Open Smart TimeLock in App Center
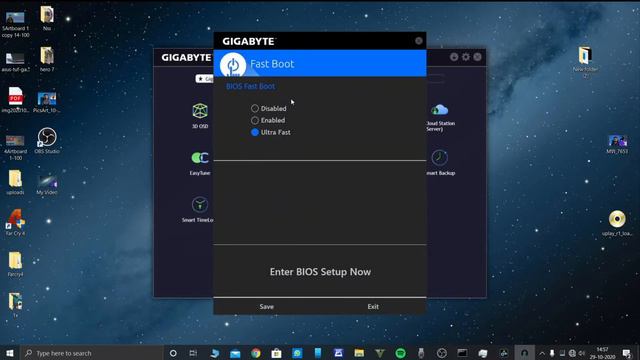Viewport: 640px width, 360px height. (x=198, y=210)
